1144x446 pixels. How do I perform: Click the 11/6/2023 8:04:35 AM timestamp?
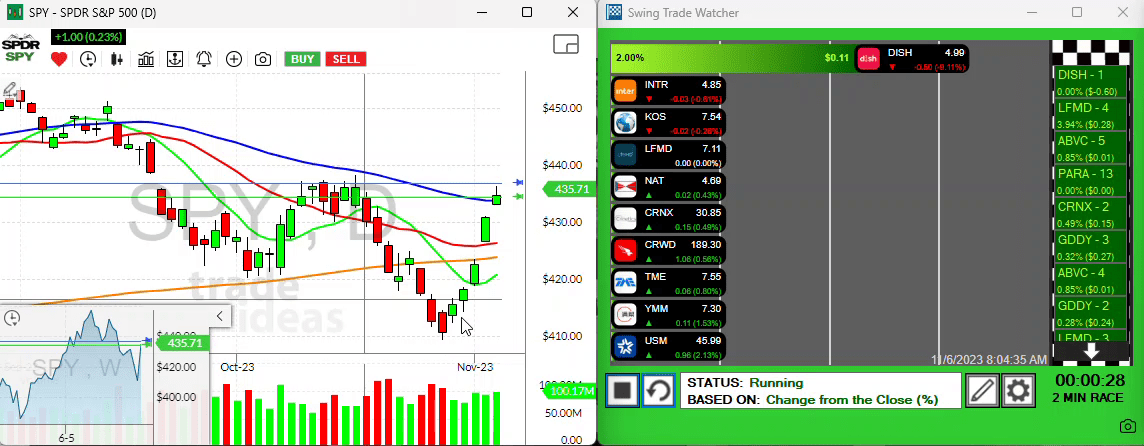[x=989, y=359]
